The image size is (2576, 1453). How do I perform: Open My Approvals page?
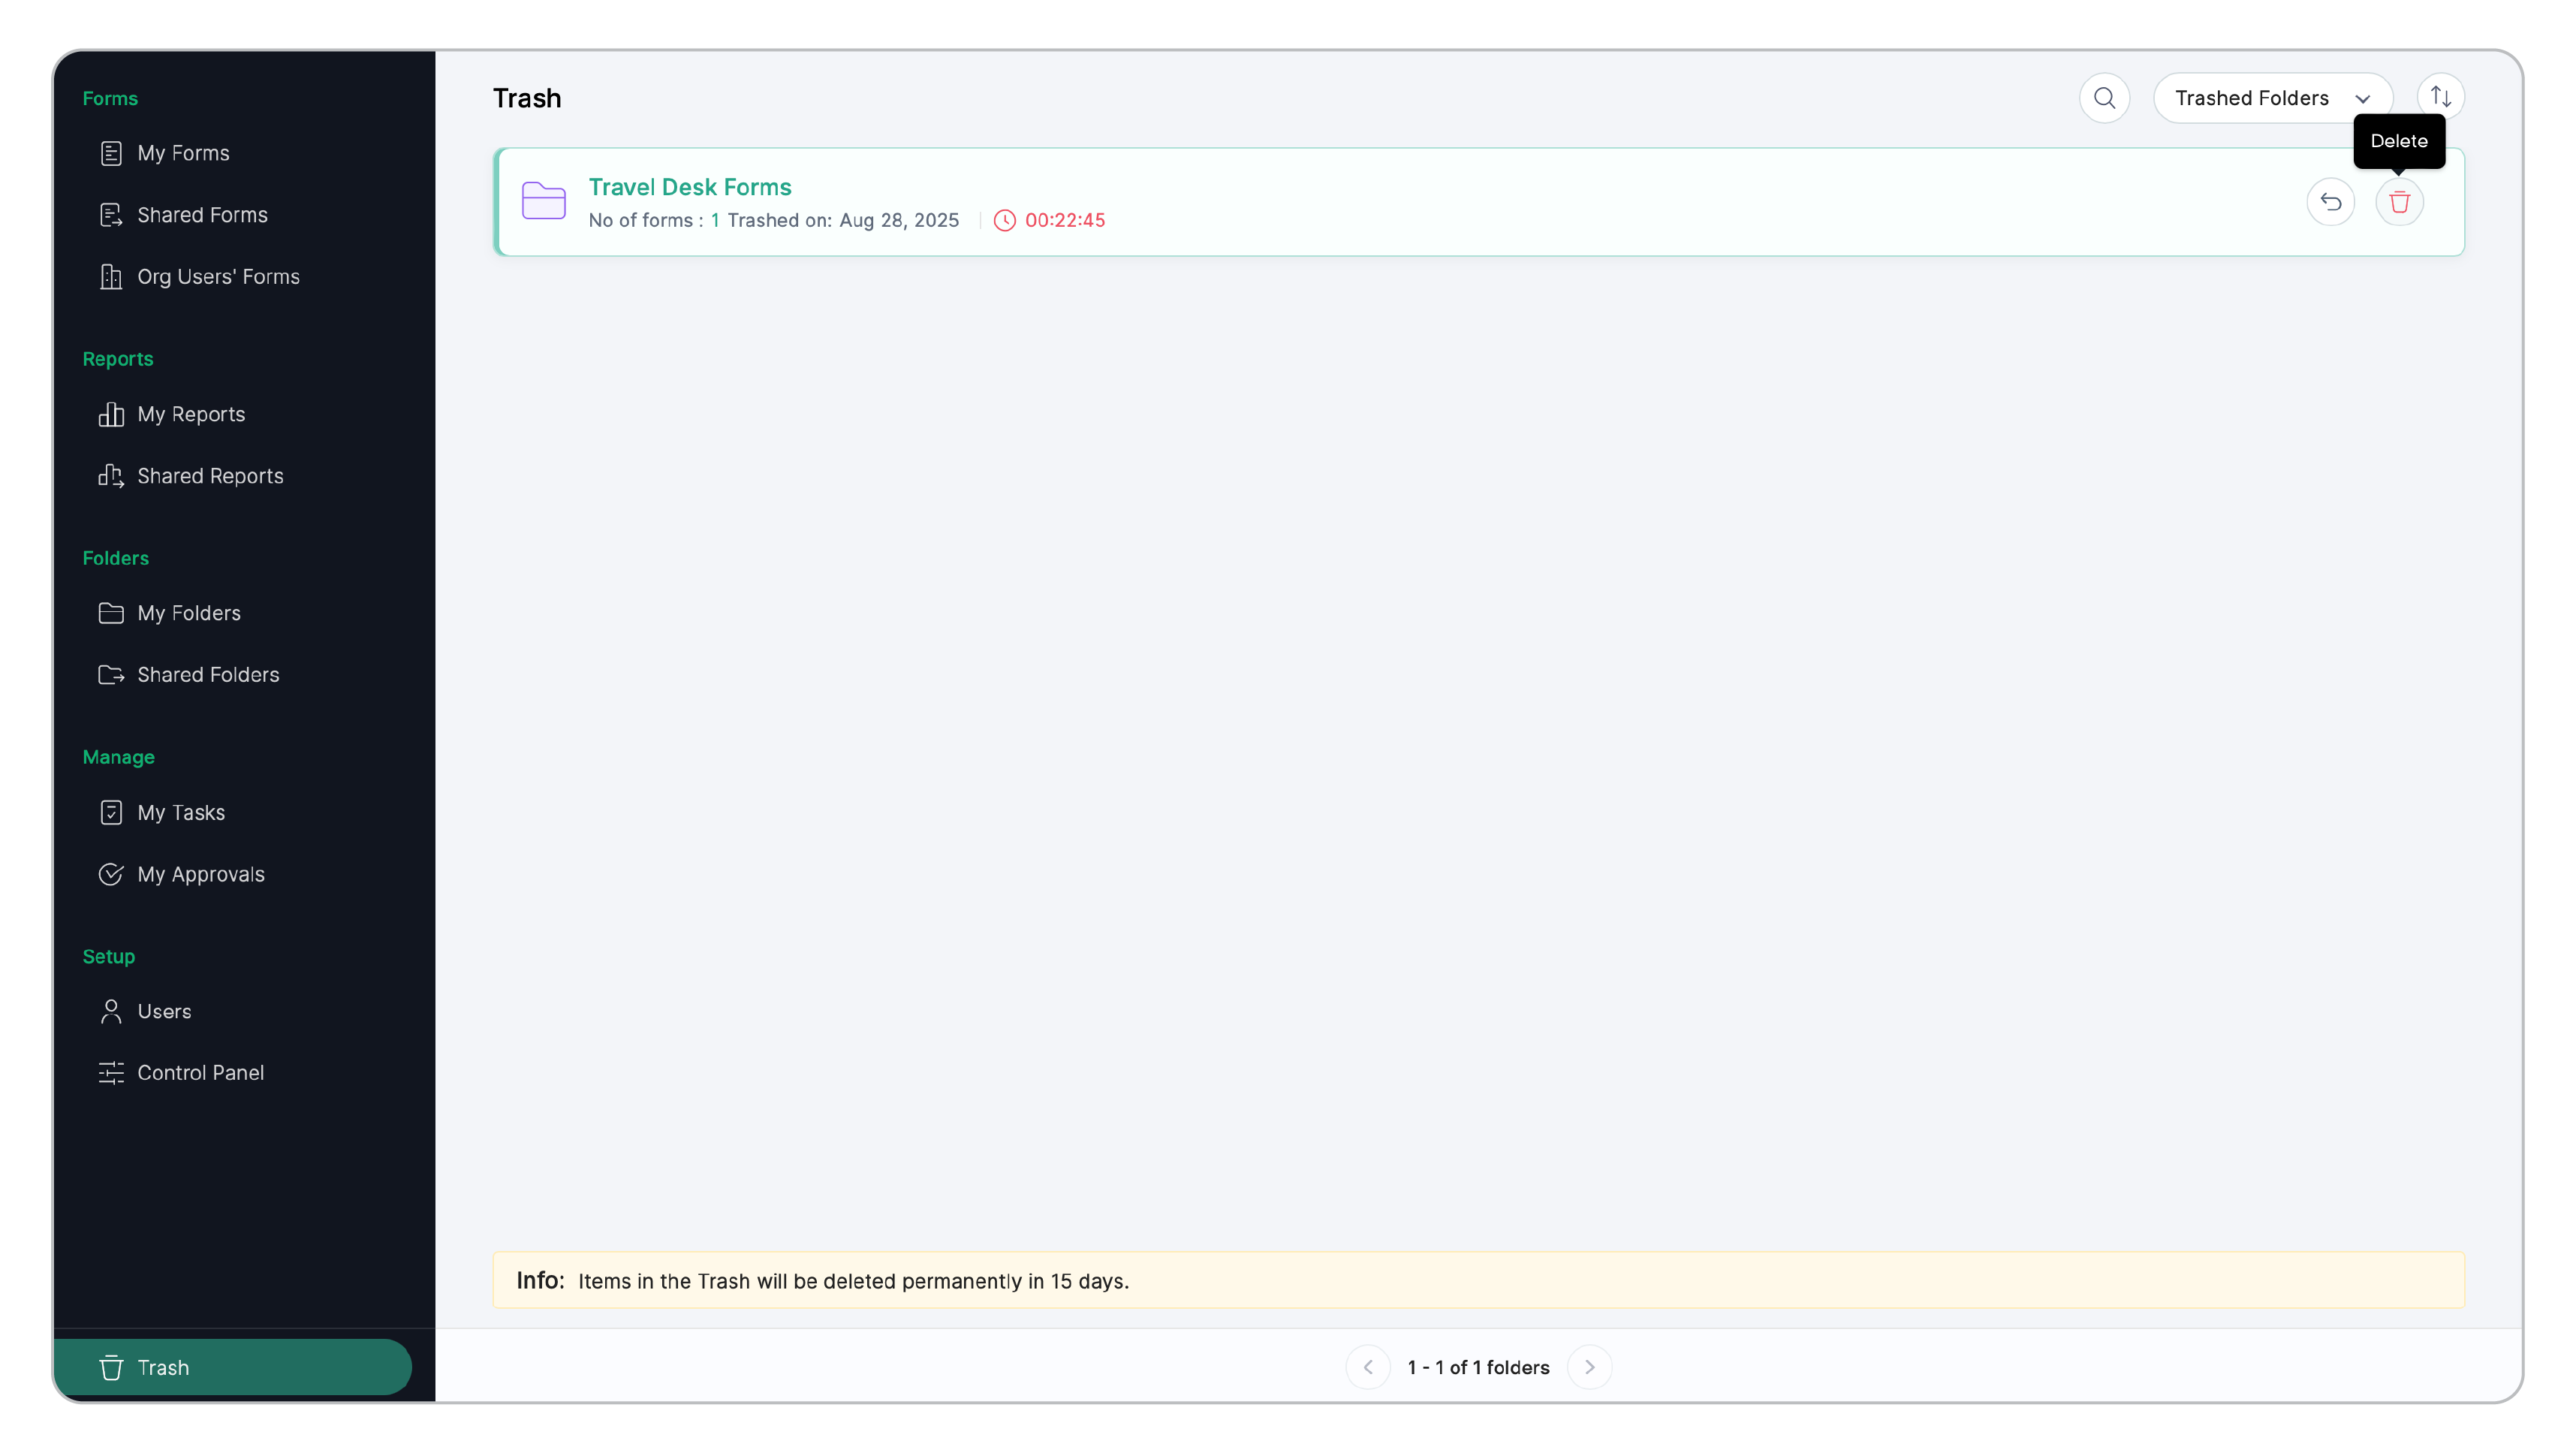201,874
